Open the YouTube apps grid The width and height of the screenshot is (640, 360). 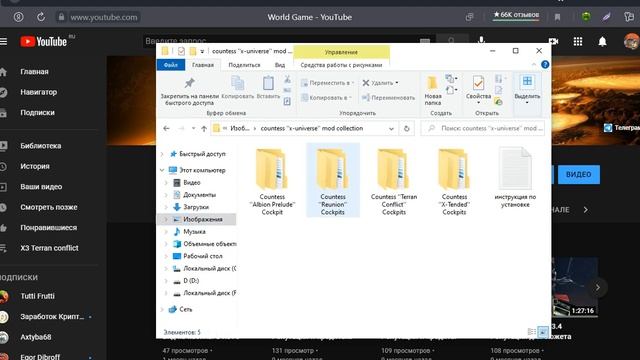coord(578,42)
